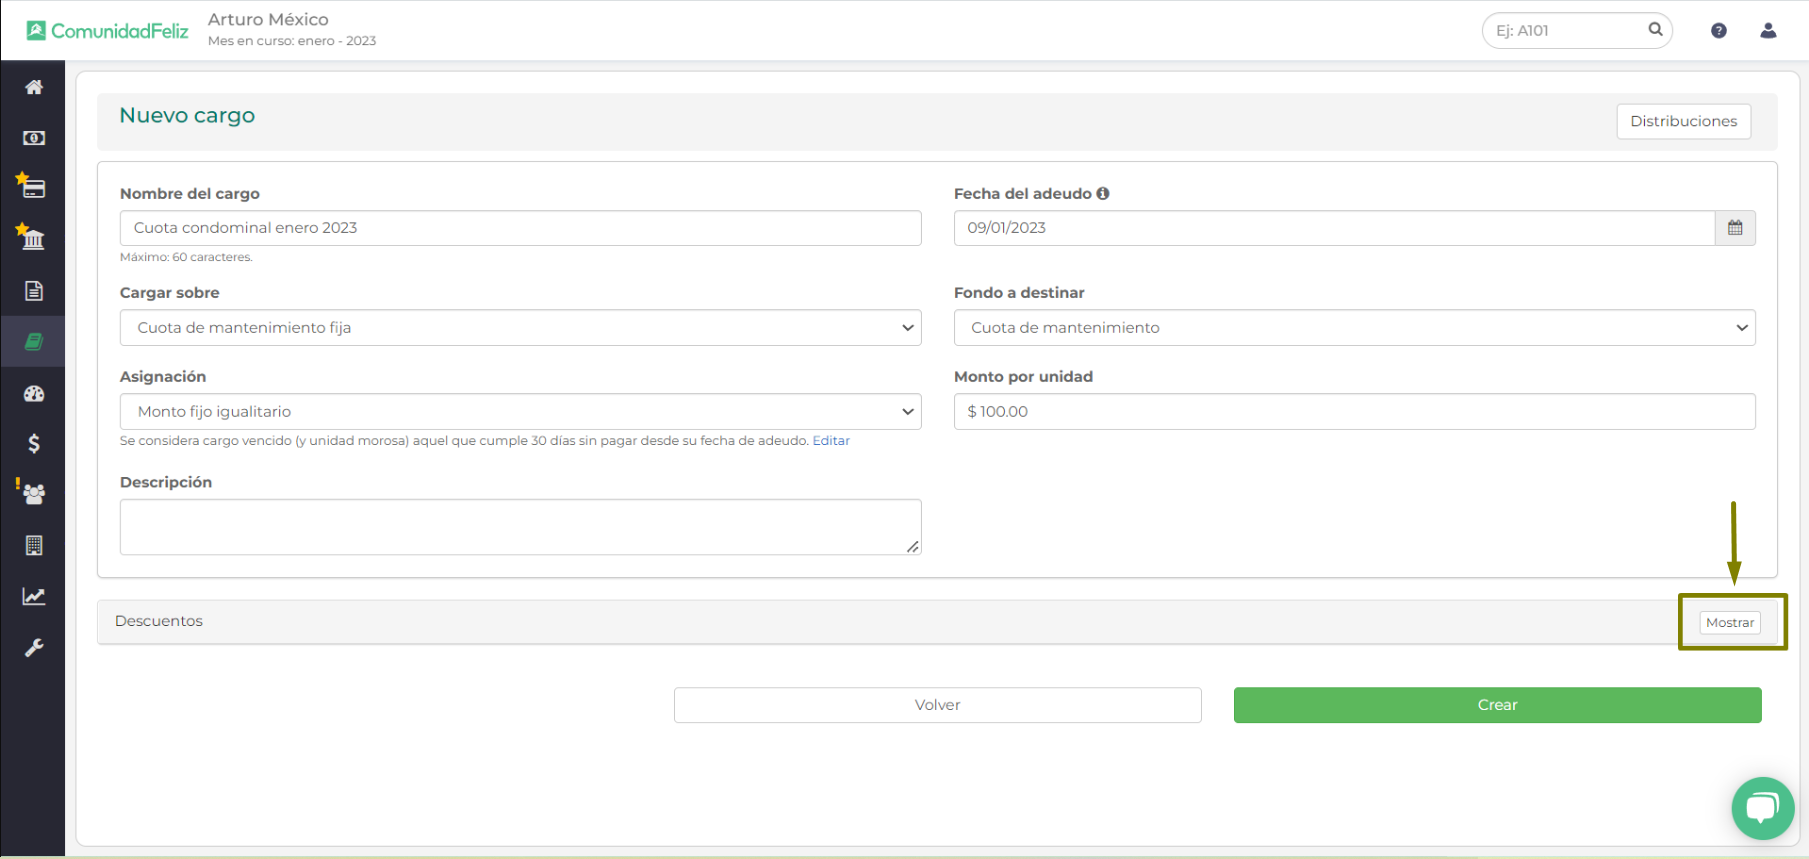This screenshot has height=859, width=1809.
Task: Click the dashboard gauge icon in sidebar
Action: [x=34, y=394]
